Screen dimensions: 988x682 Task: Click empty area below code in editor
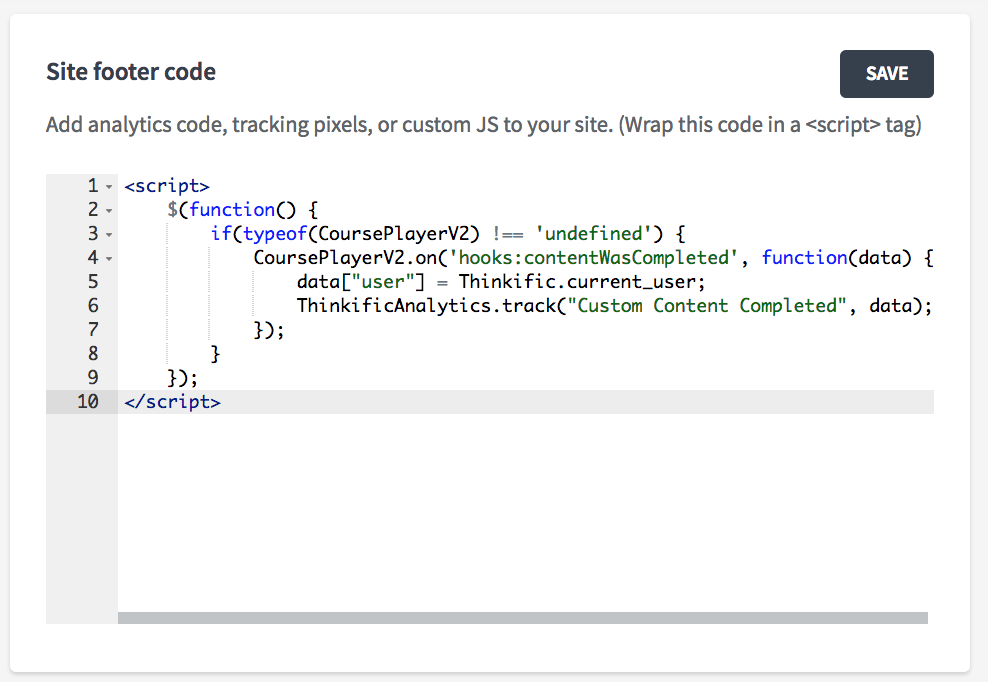coord(523,511)
